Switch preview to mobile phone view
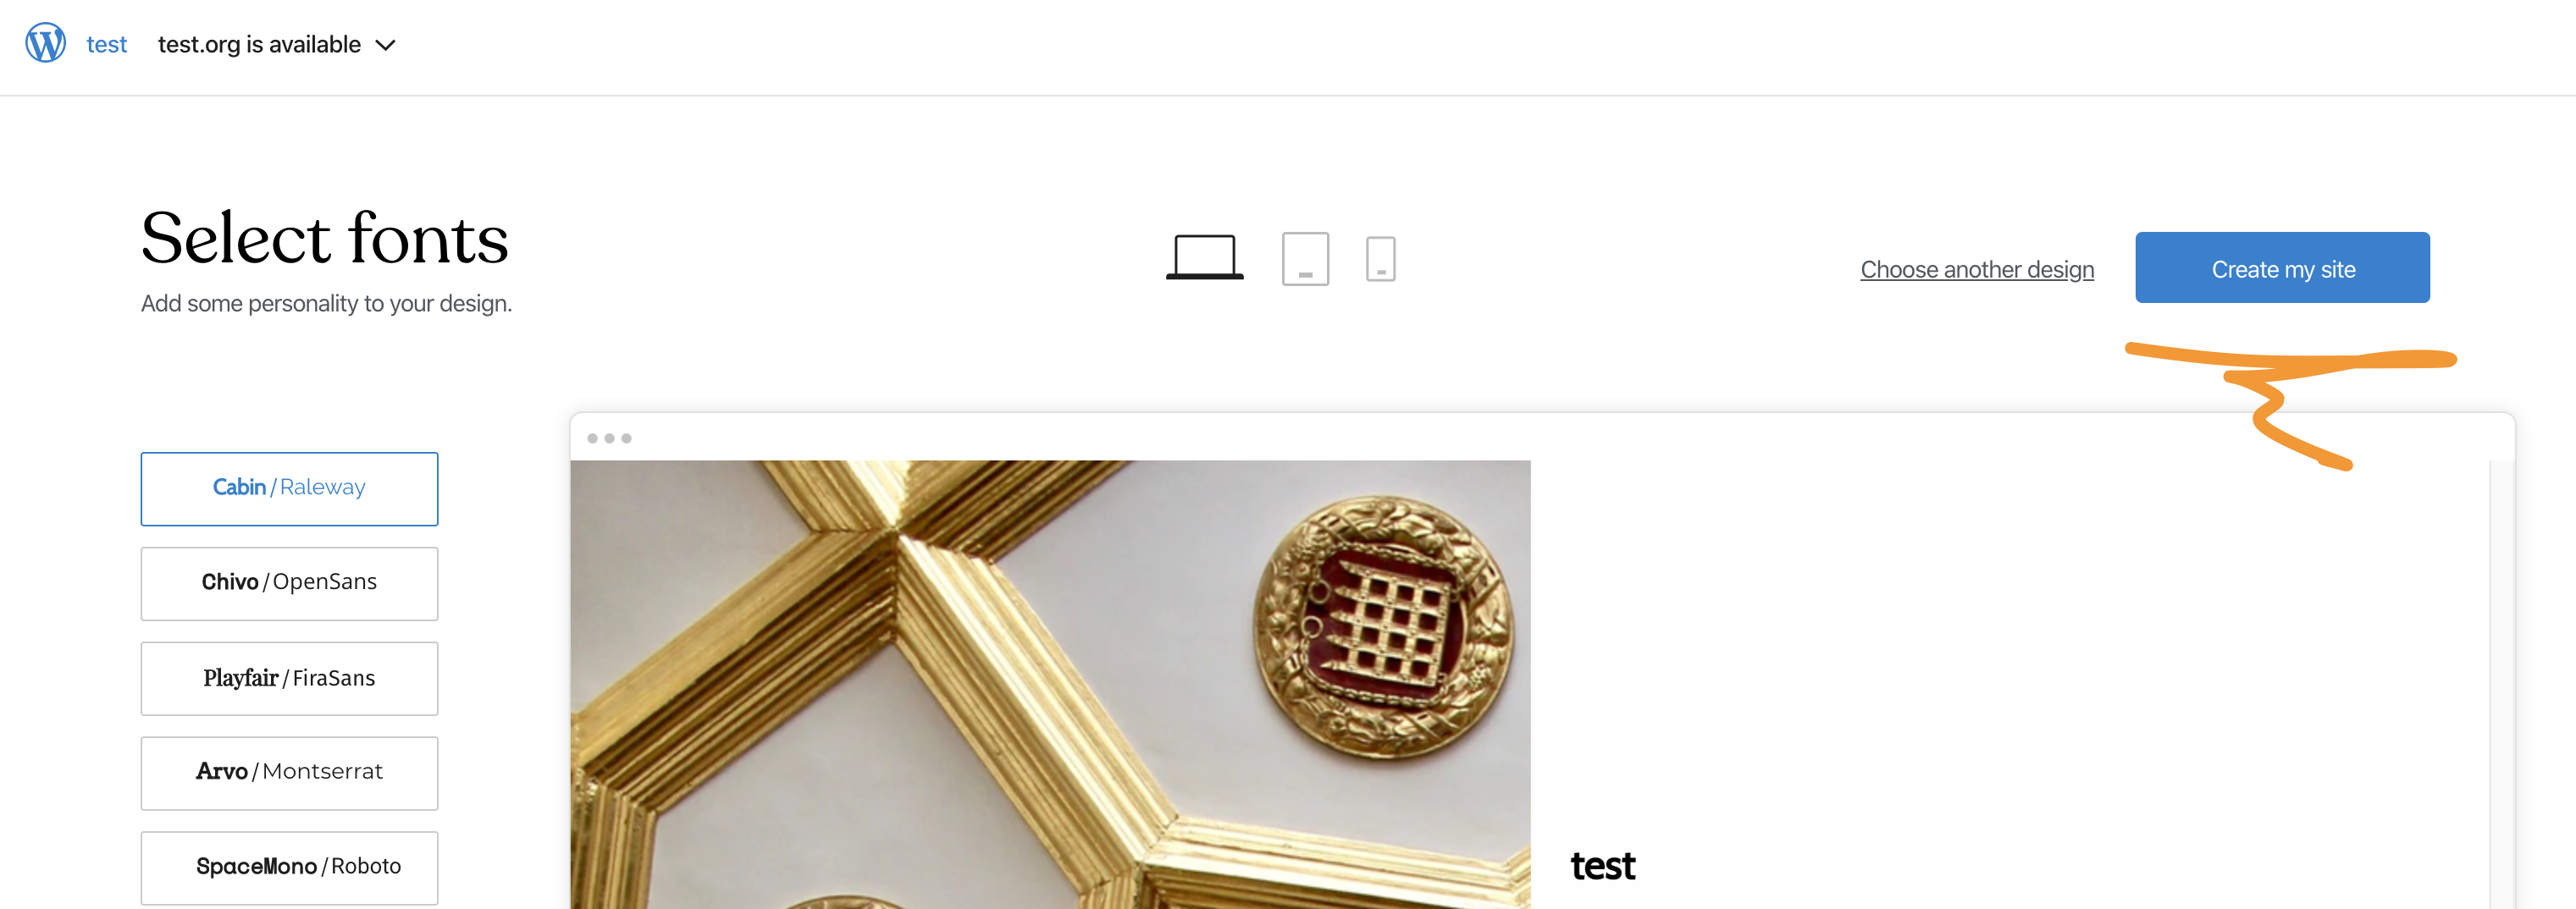Screen dimensions: 2576x909 coord(1380,259)
